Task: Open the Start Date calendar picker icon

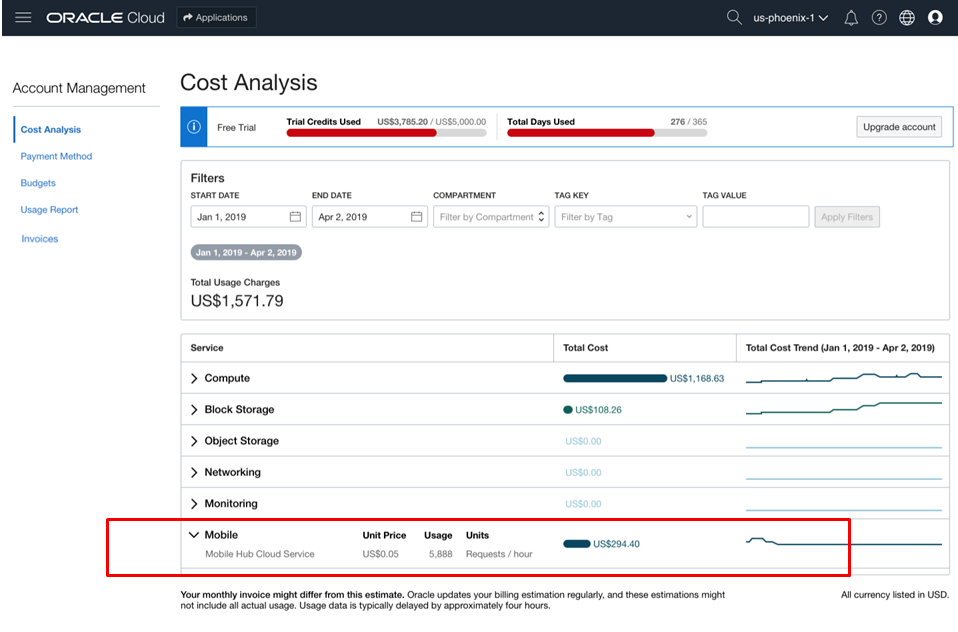Action: 295,217
